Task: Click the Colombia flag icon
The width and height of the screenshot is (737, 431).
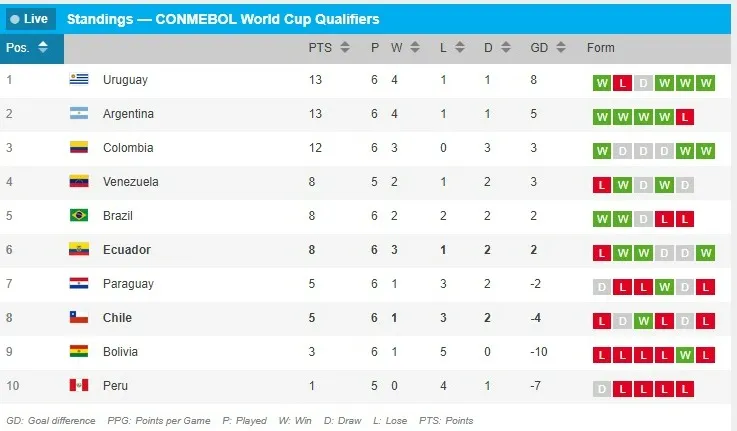Action: (79, 148)
